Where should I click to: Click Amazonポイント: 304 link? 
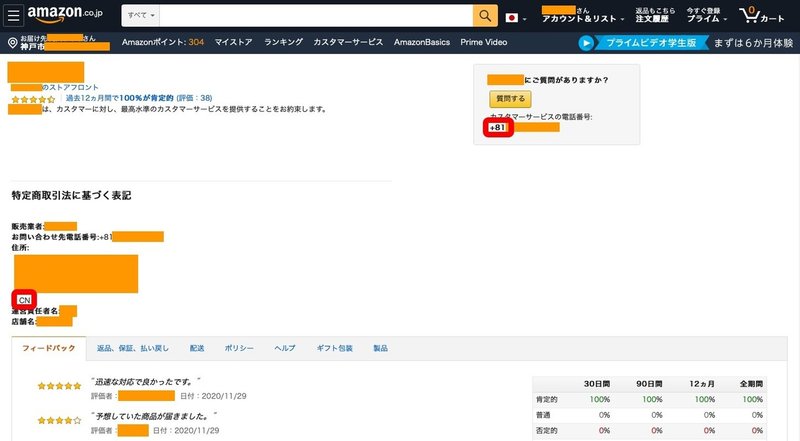[x=163, y=42]
